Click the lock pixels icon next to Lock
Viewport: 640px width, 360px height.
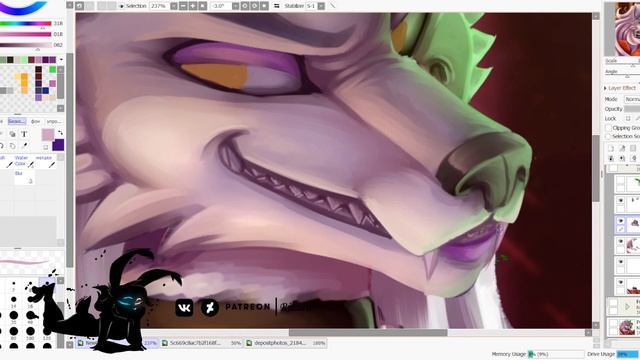[x=628, y=118]
